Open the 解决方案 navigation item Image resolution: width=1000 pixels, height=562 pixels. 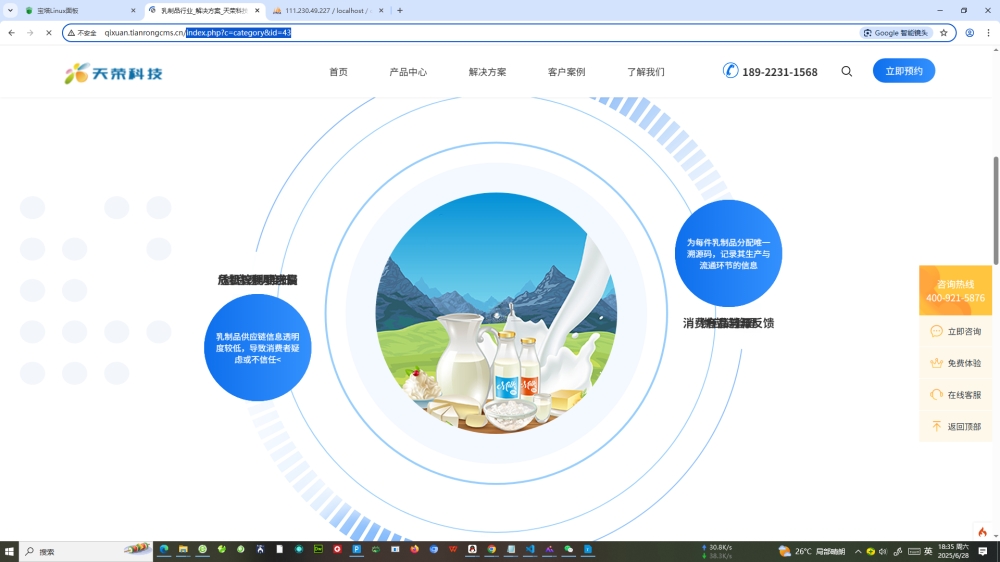click(487, 71)
